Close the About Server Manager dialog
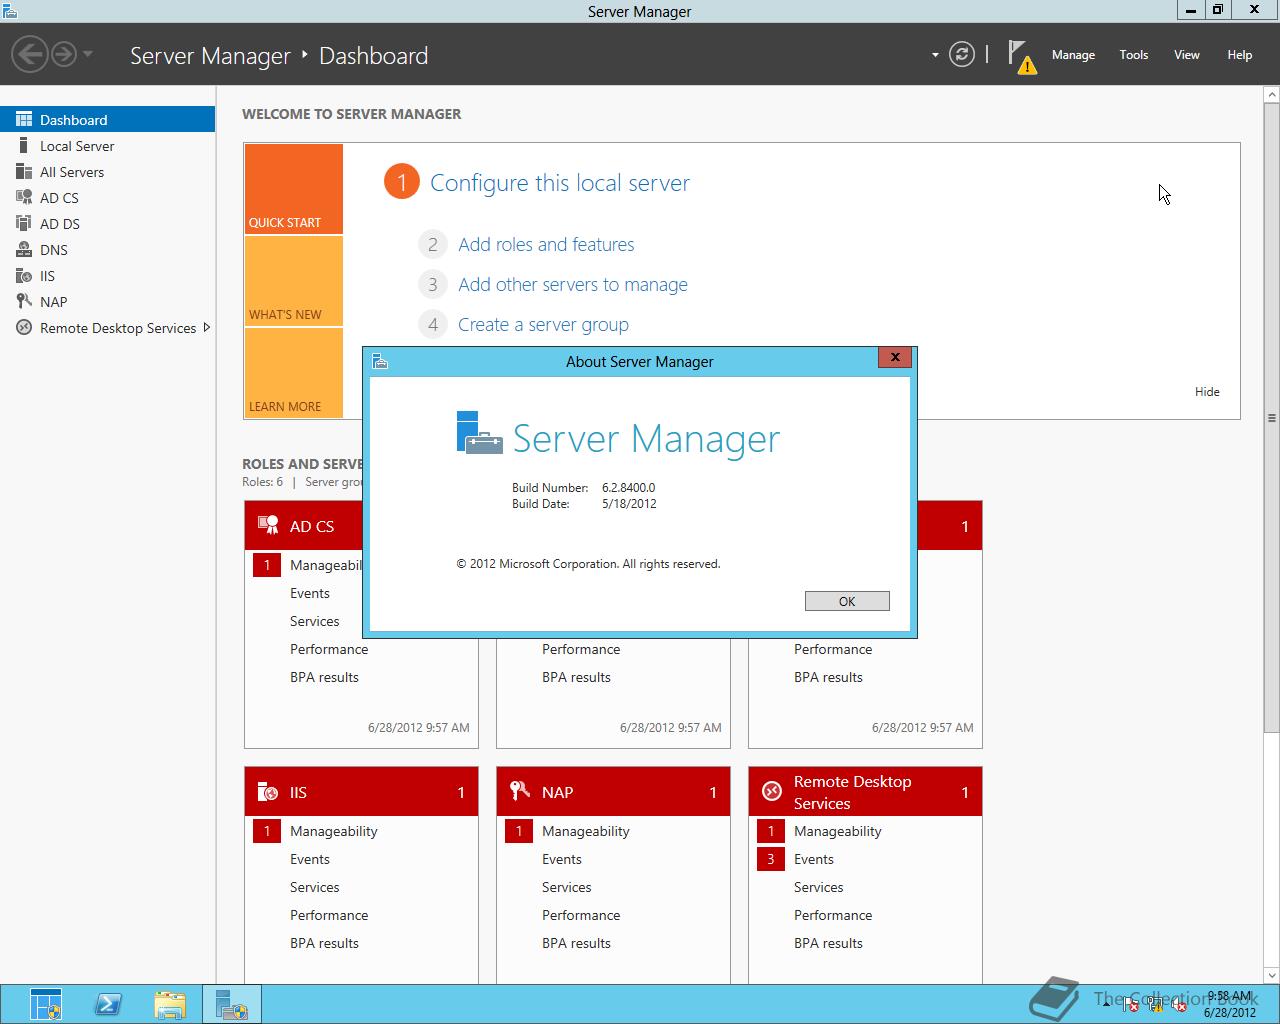The height and width of the screenshot is (1024, 1280). 895,357
